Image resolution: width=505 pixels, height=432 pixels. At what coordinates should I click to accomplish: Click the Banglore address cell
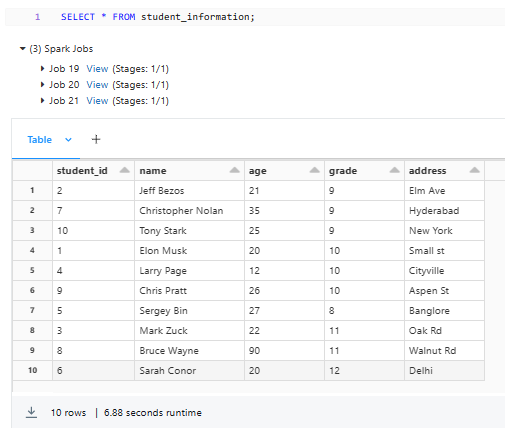pos(444,311)
